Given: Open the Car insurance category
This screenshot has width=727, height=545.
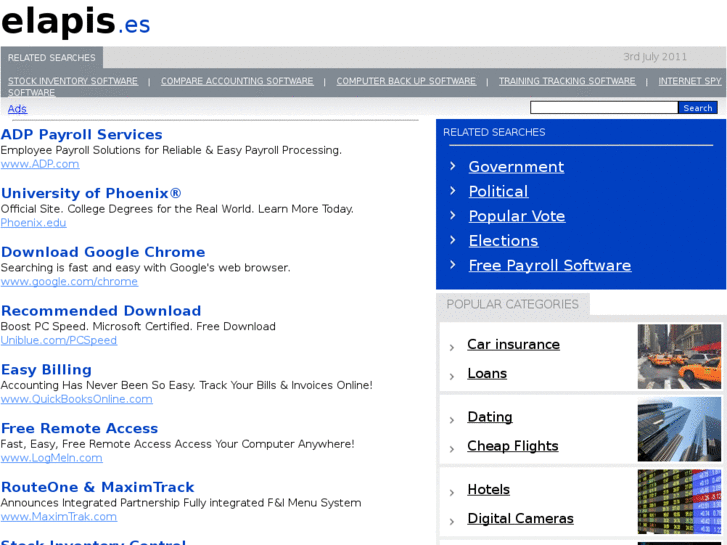Looking at the screenshot, I should pos(513,345).
